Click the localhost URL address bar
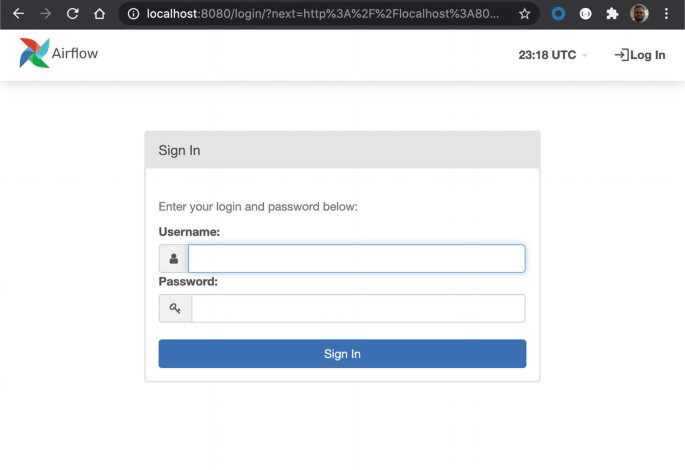 (x=320, y=14)
